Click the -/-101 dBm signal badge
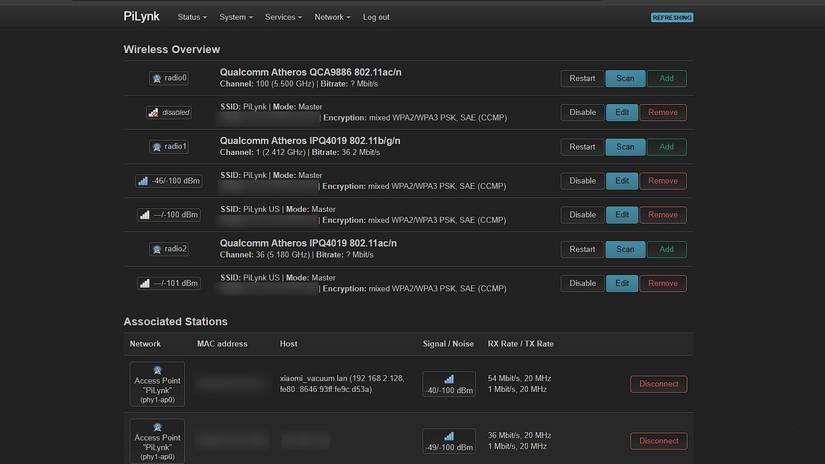This screenshot has height=464, width=825. [169, 283]
